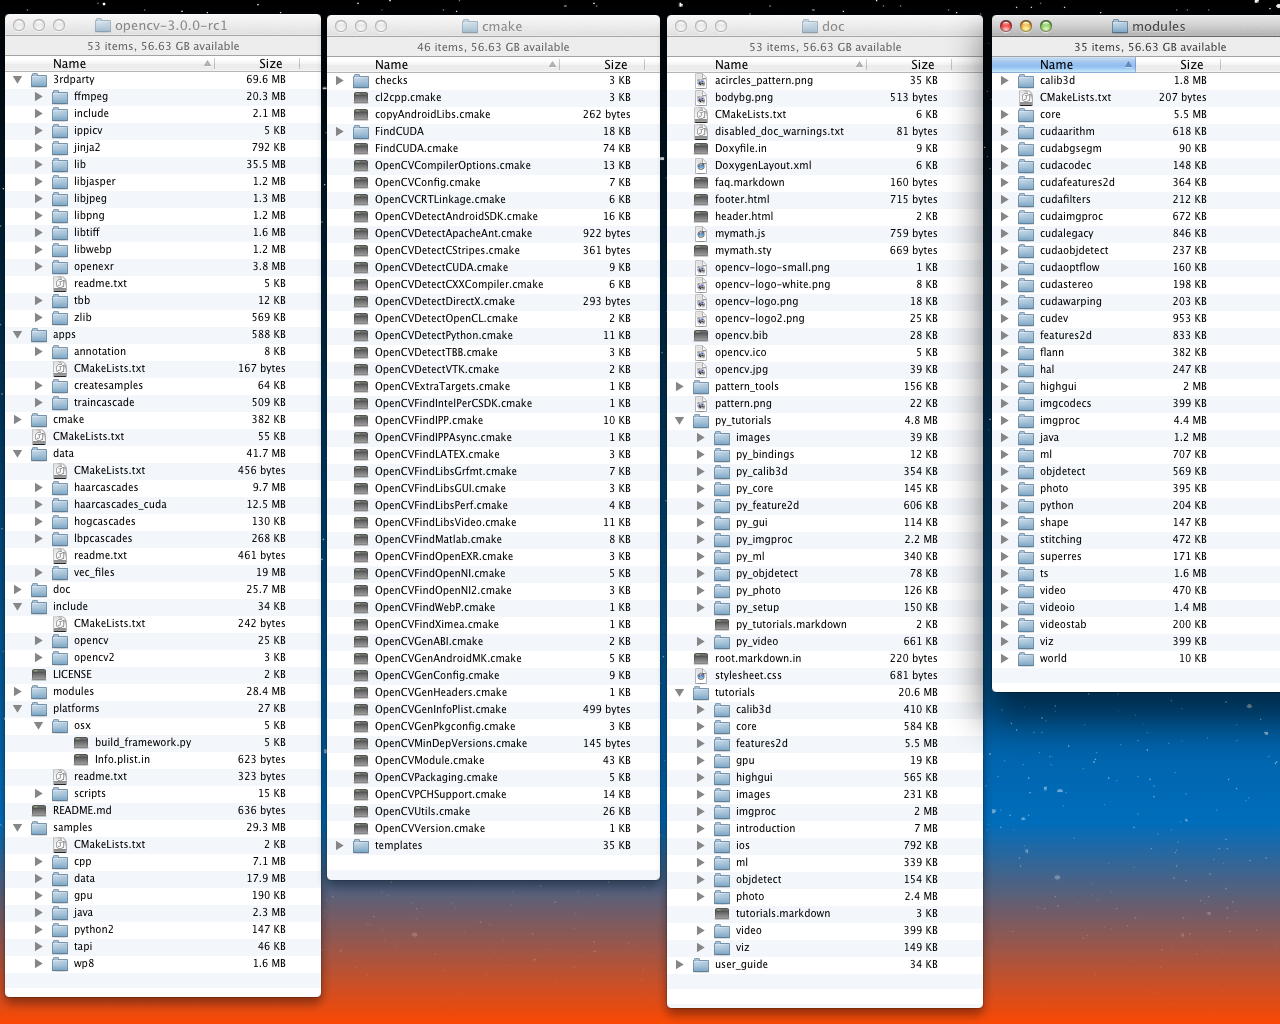
Task: Click the doc window title bar text
Action: click(x=833, y=27)
